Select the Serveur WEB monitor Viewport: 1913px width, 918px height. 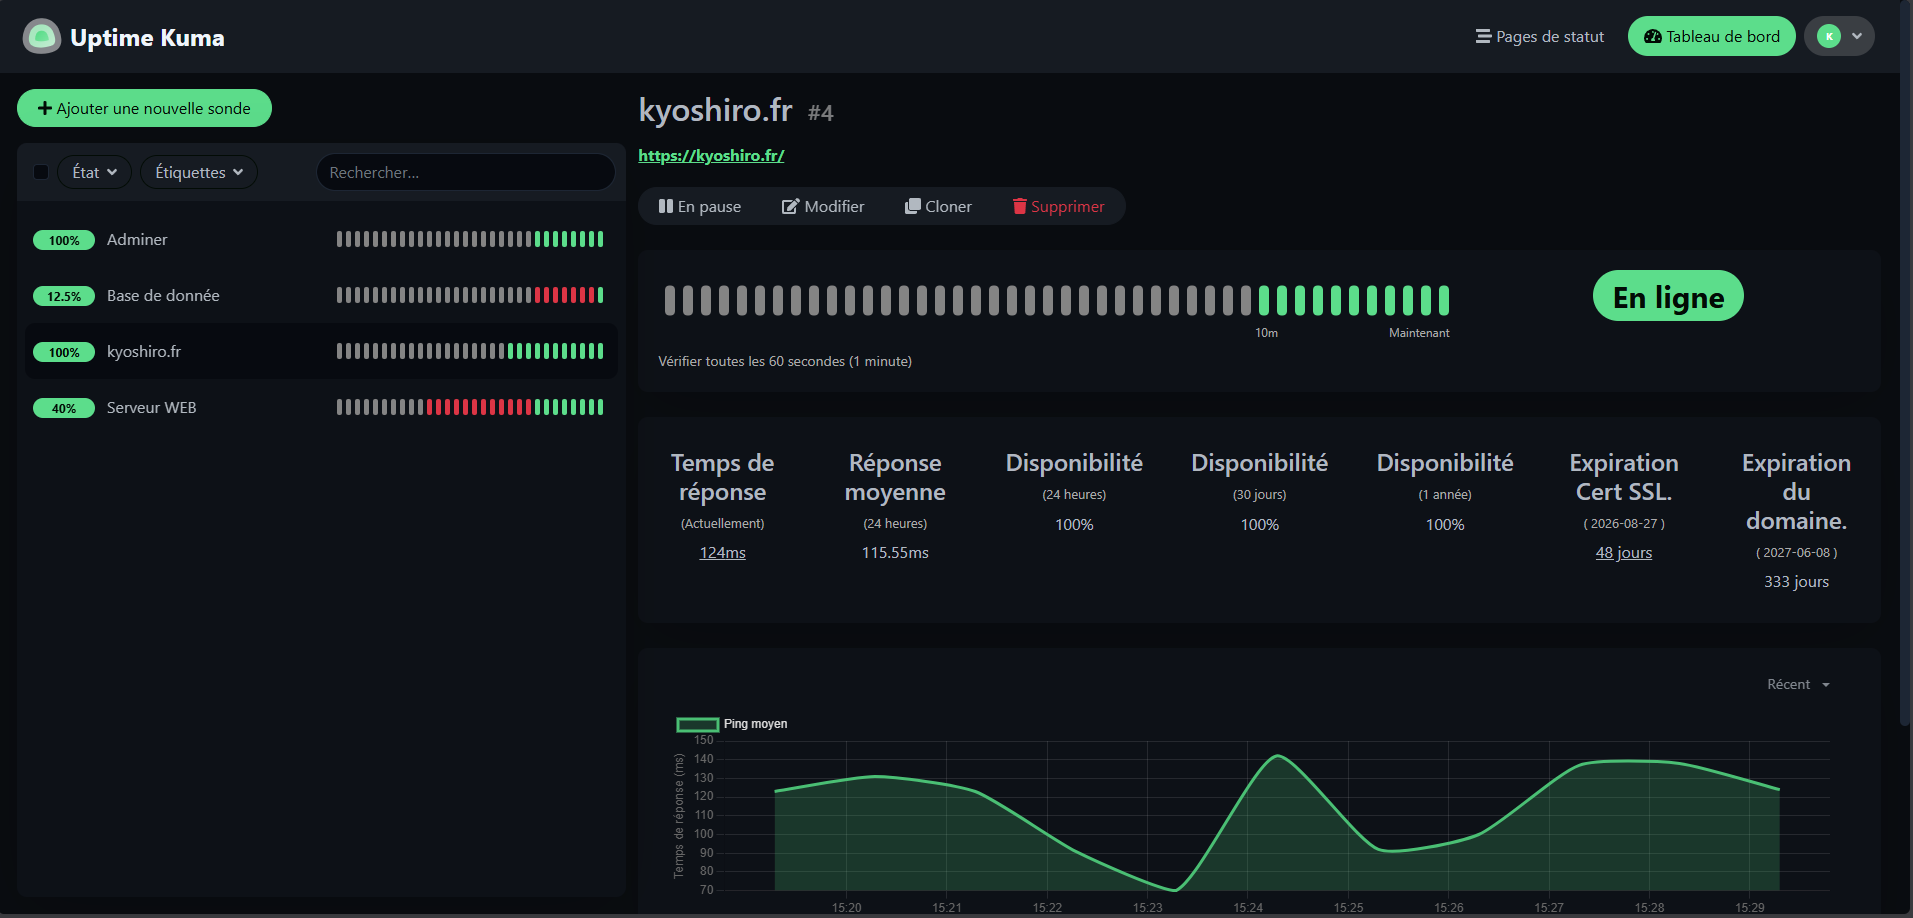(321, 407)
